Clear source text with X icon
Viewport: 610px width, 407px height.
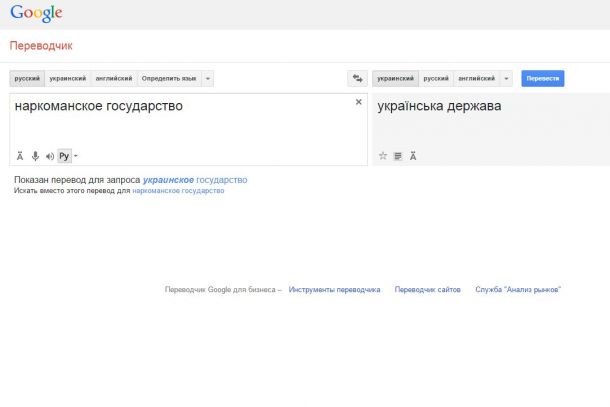(x=359, y=102)
